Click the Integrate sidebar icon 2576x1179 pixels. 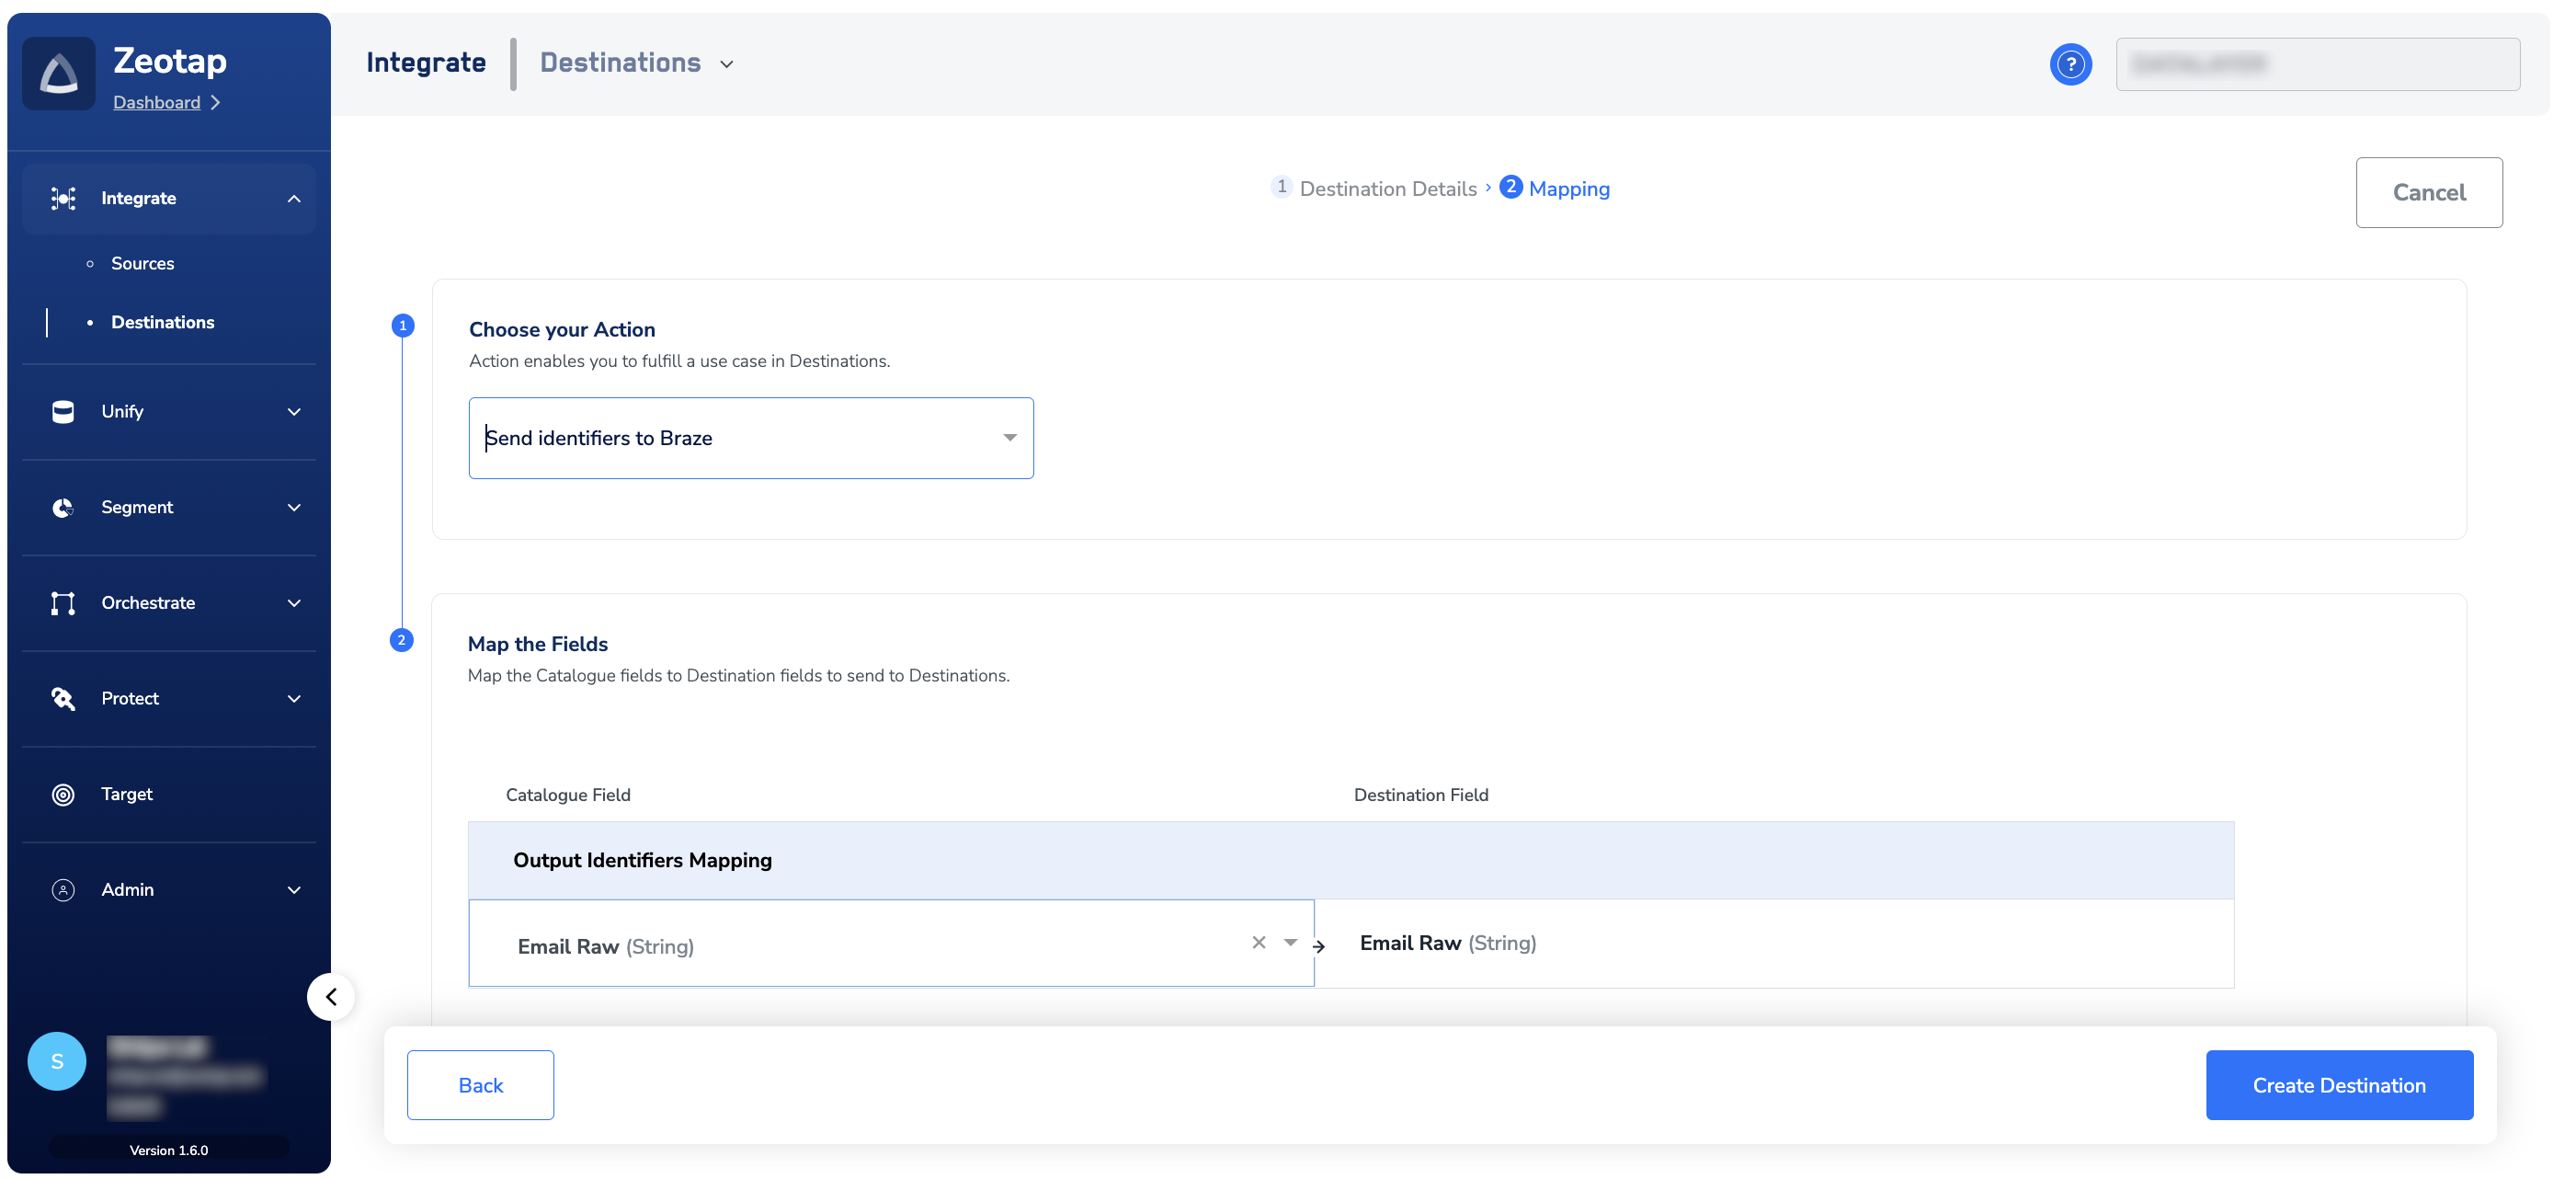point(63,198)
